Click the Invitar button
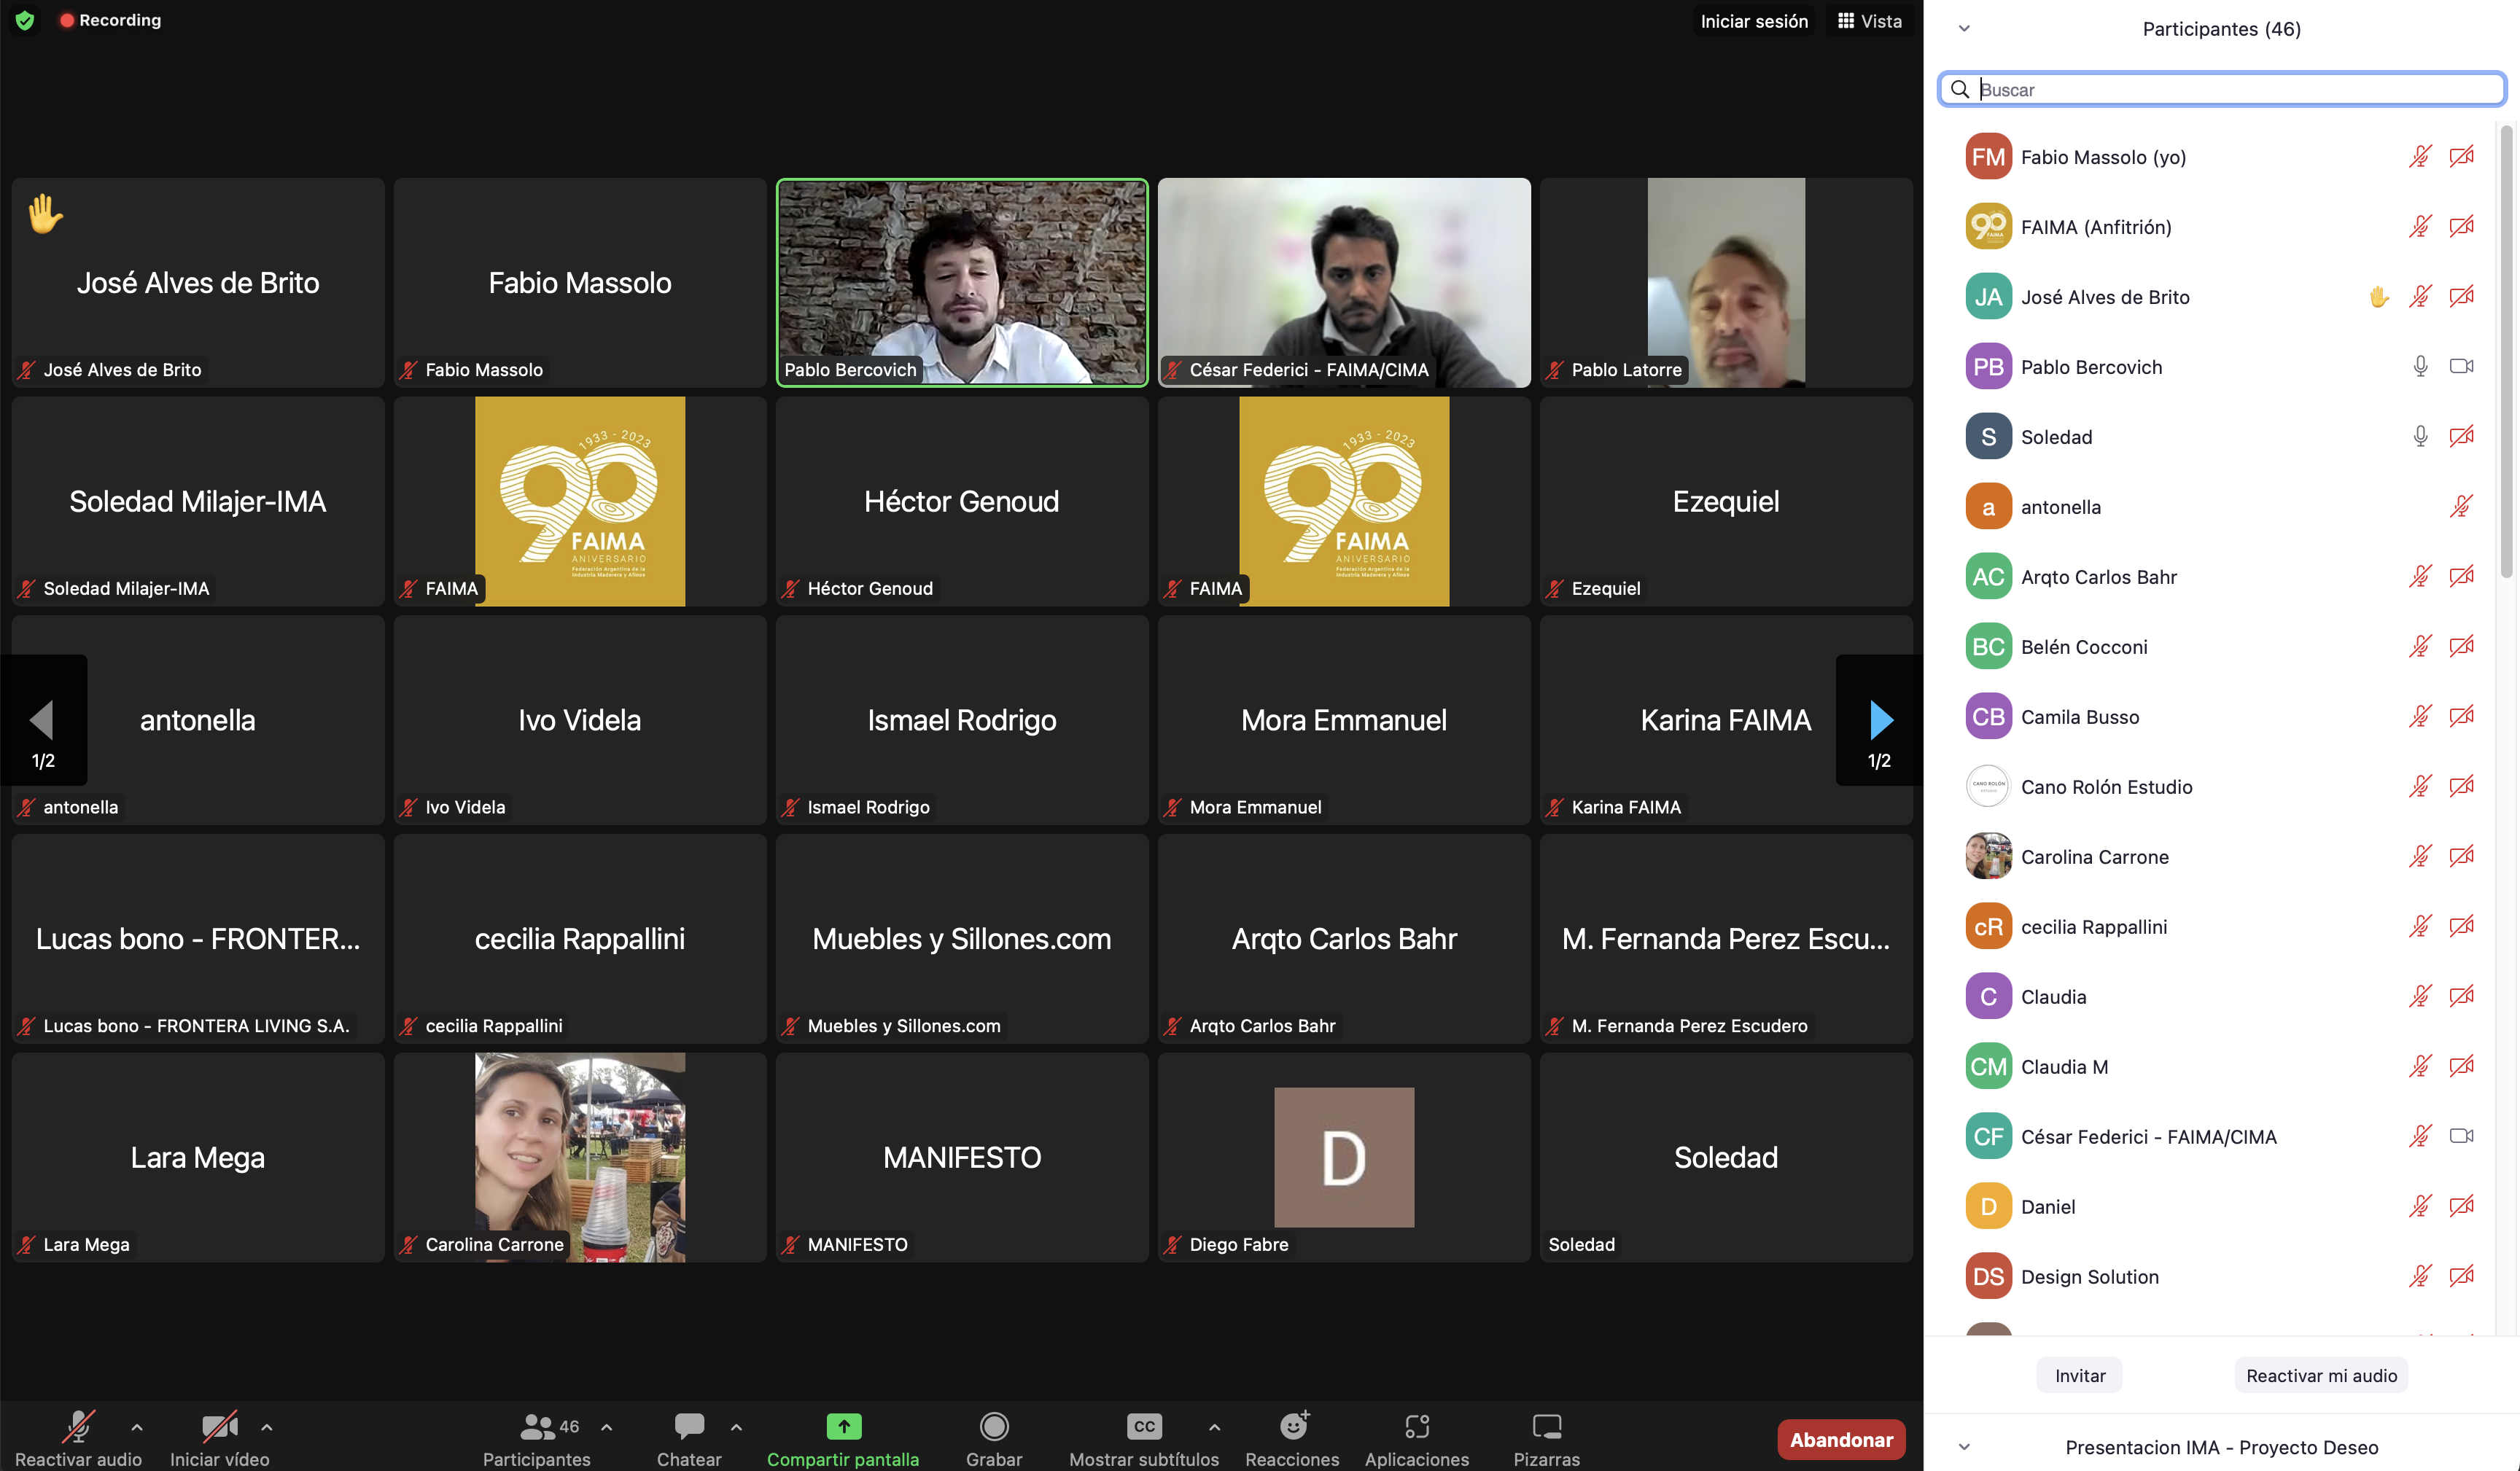2520x1471 pixels. click(2079, 1375)
